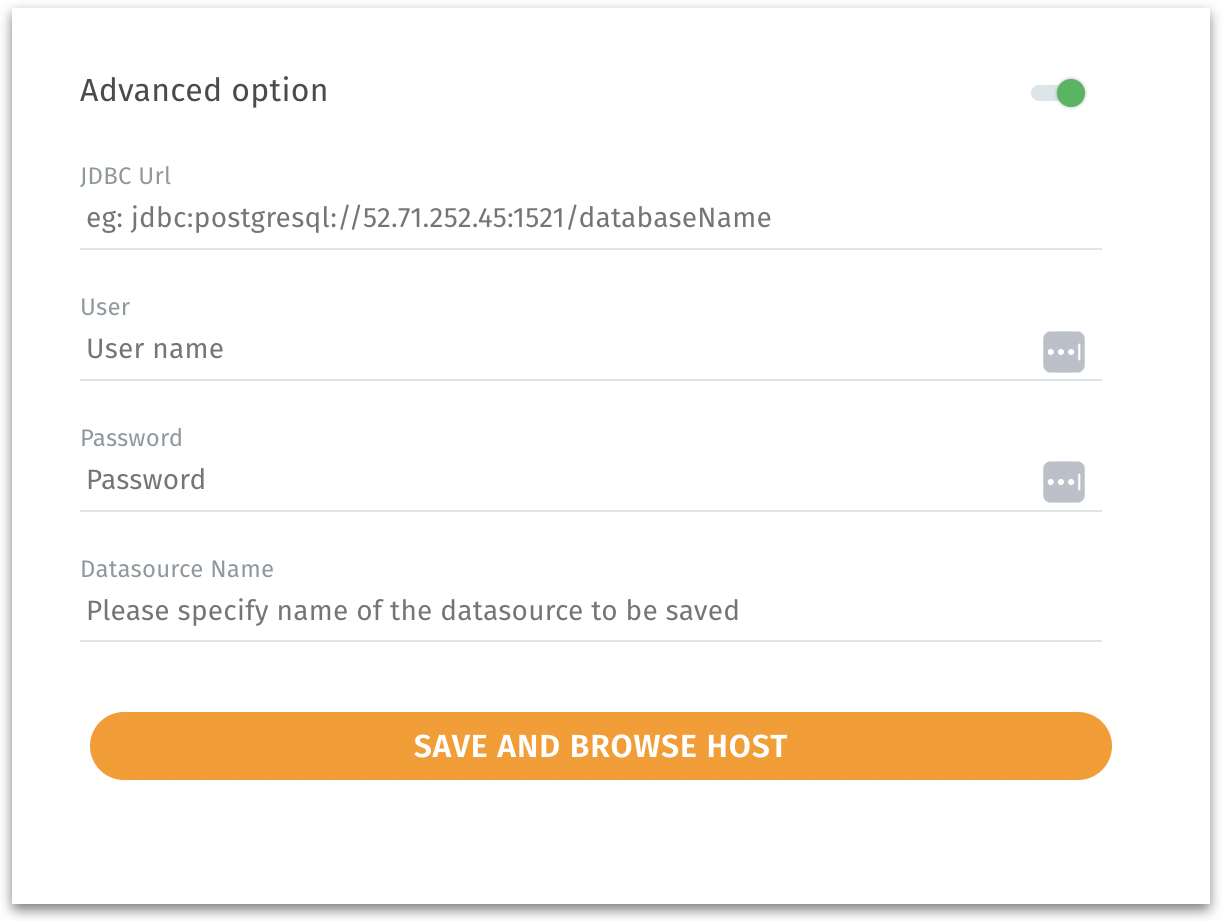Open autofill icon in Password field
Screen dimensions: 1222x921
coord(1063,482)
